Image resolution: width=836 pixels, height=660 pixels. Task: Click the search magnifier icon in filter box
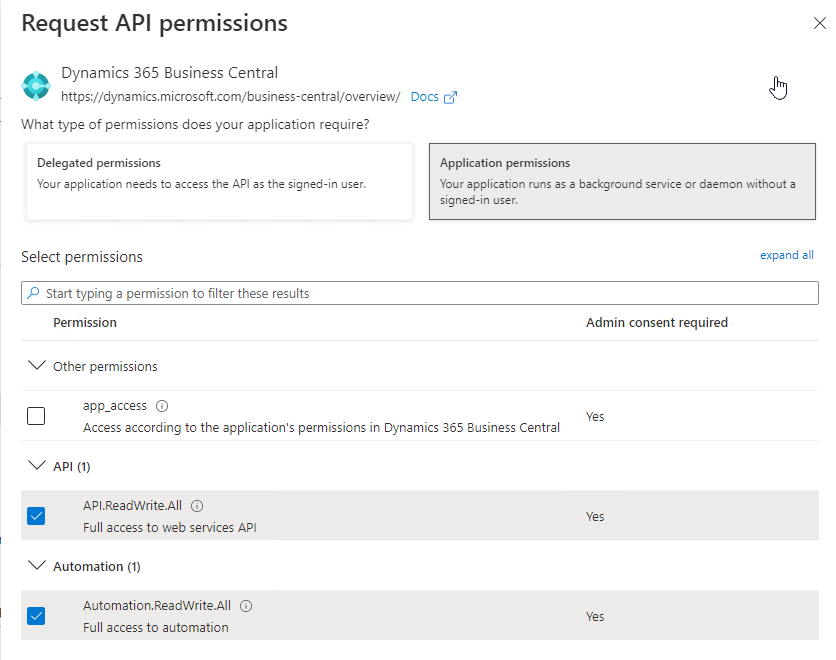point(34,293)
